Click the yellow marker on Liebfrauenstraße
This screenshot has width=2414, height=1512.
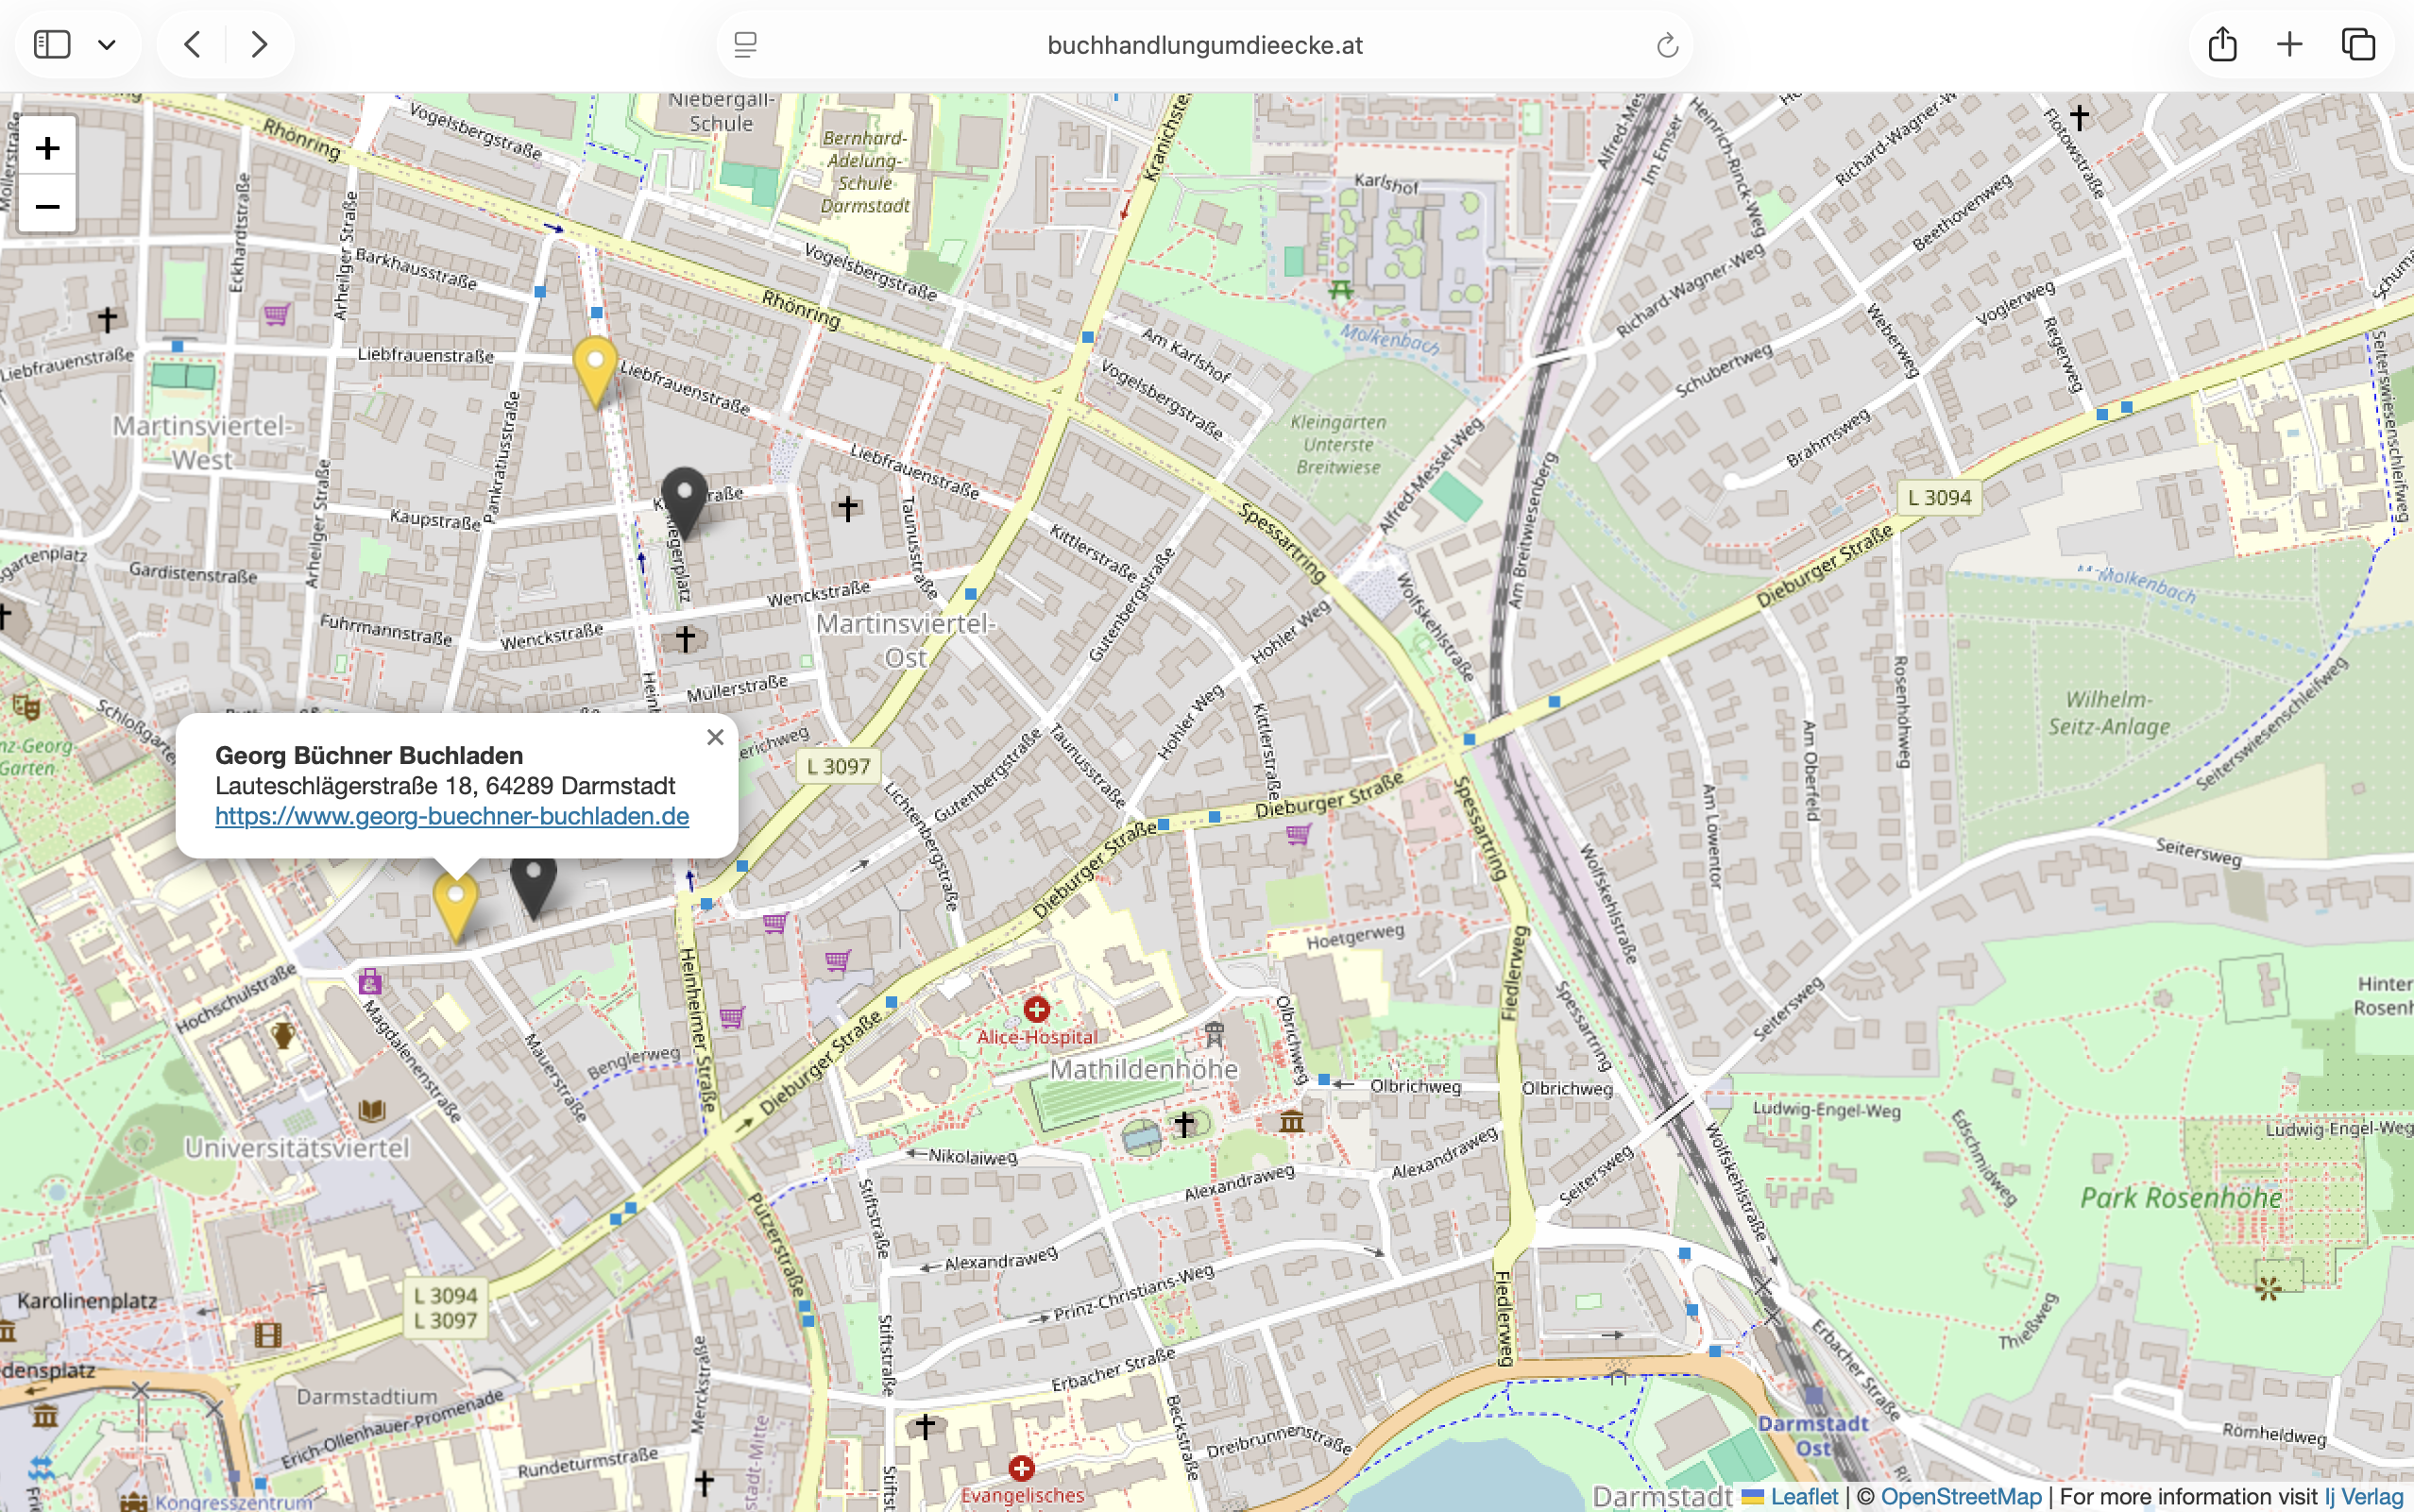click(x=595, y=368)
